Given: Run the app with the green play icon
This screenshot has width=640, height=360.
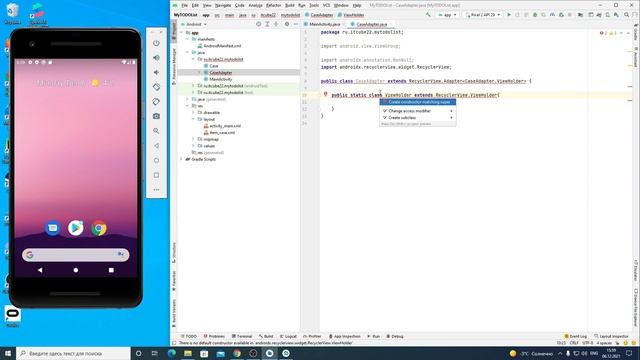Looking at the screenshot, I should click(x=509, y=15).
